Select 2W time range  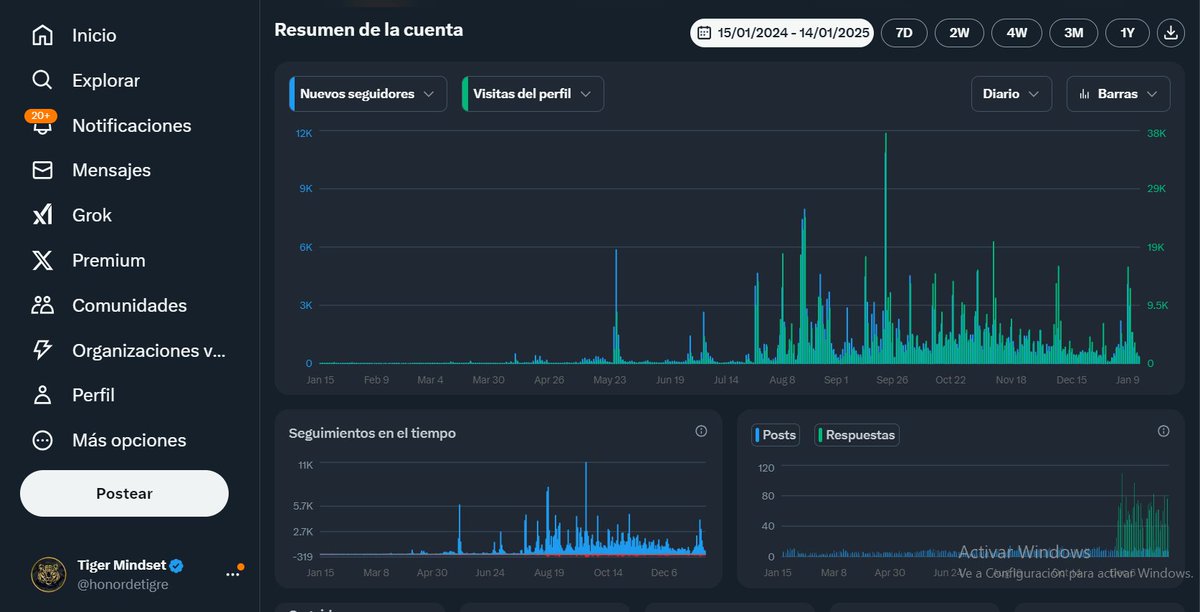960,33
